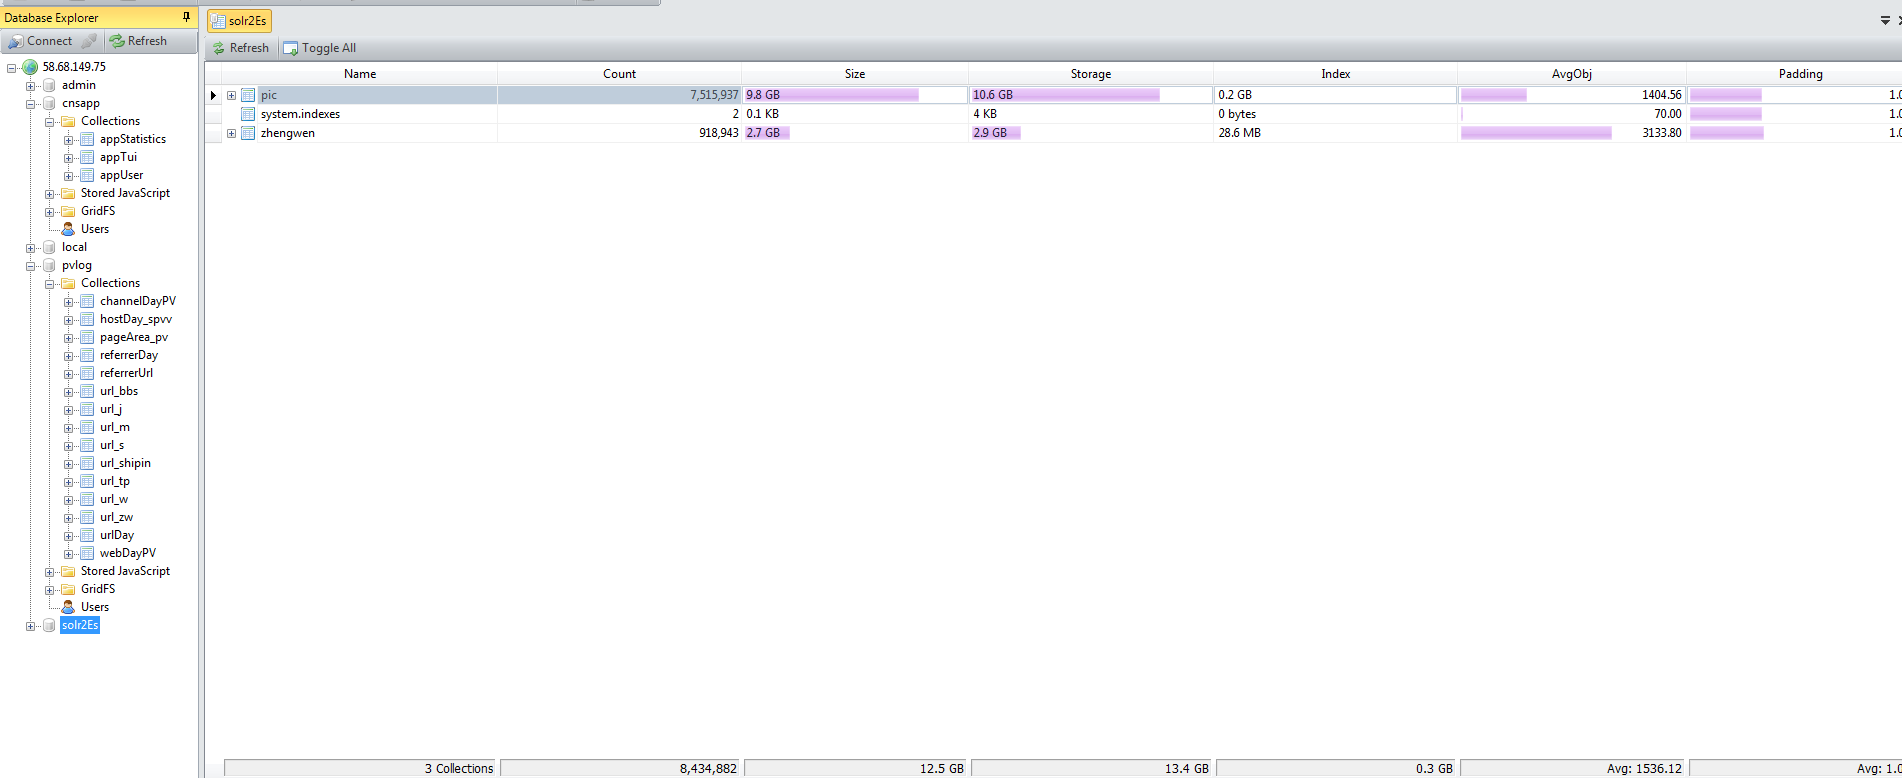Viewport: 1902px width, 778px height.
Task: Collapse the pvlog database node
Action: (x=30, y=266)
